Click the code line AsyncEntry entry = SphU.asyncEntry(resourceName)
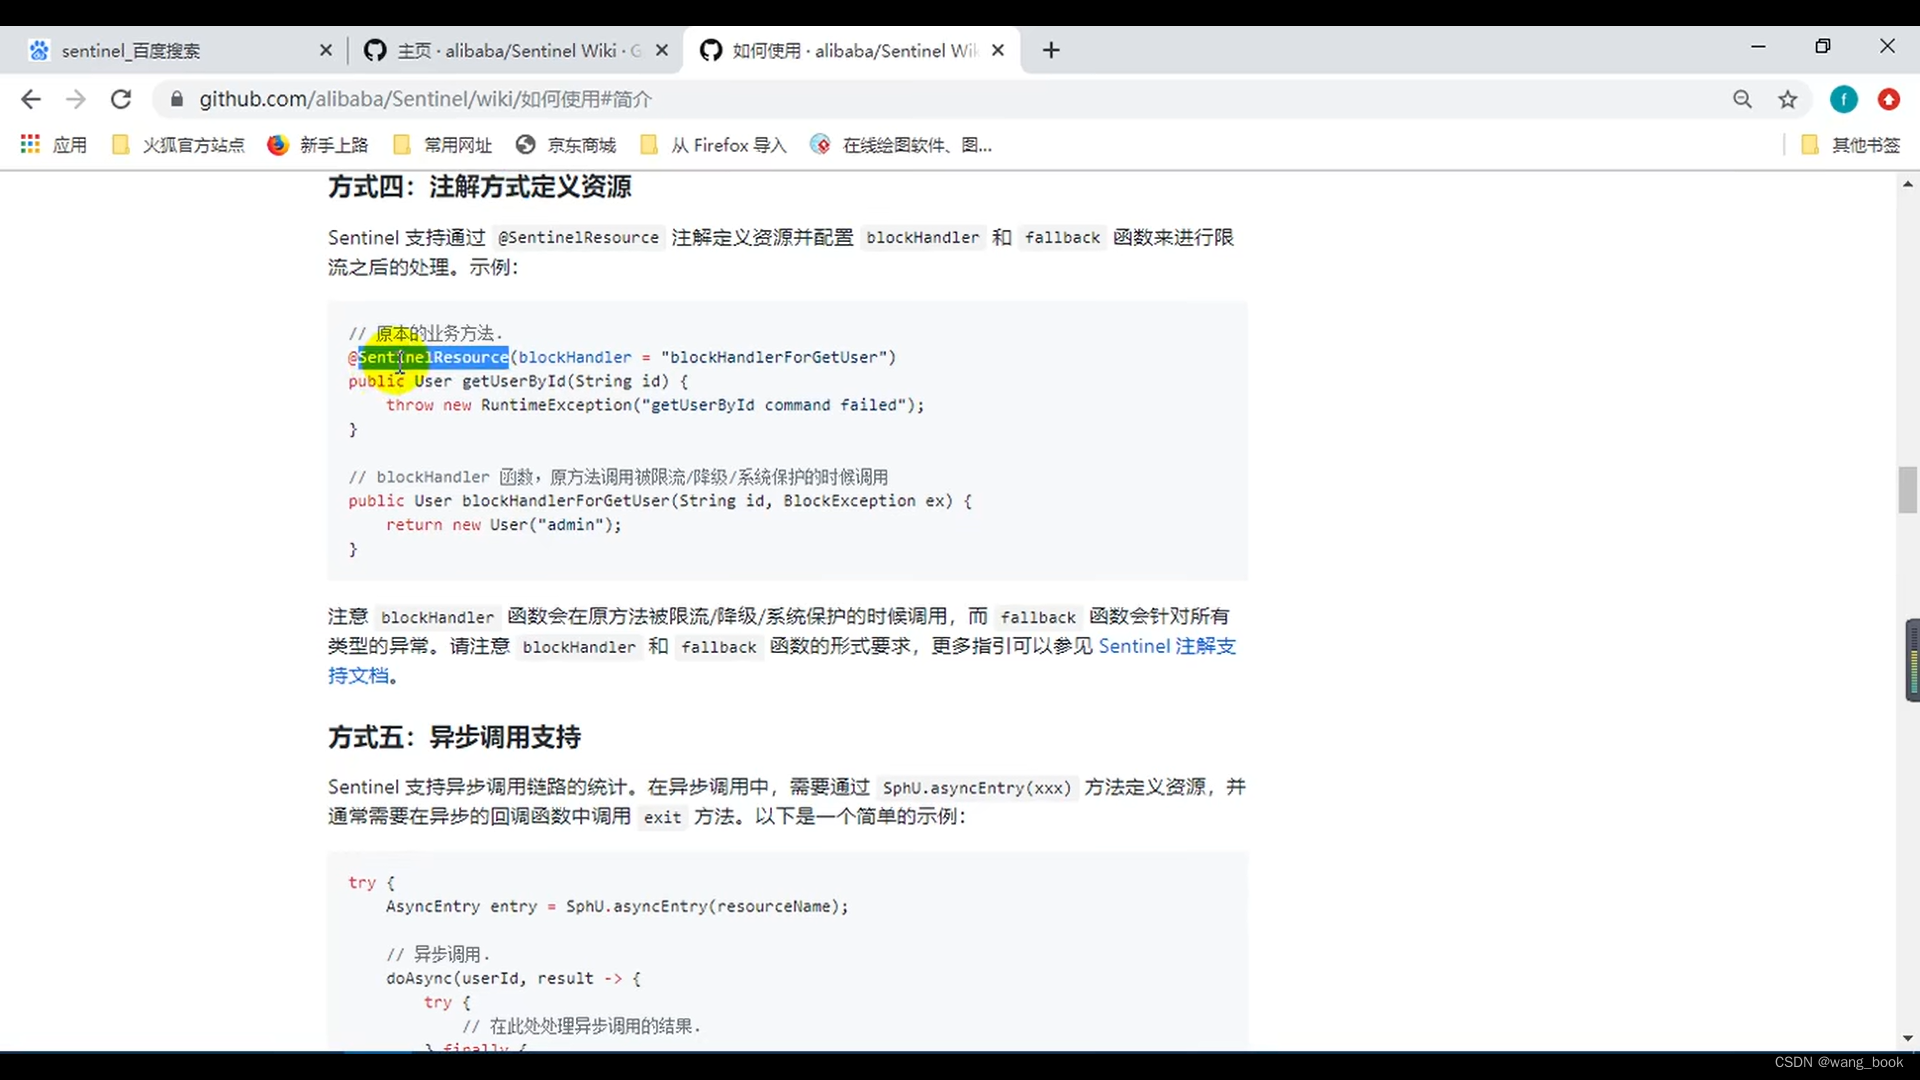The image size is (1920, 1080). (617, 907)
